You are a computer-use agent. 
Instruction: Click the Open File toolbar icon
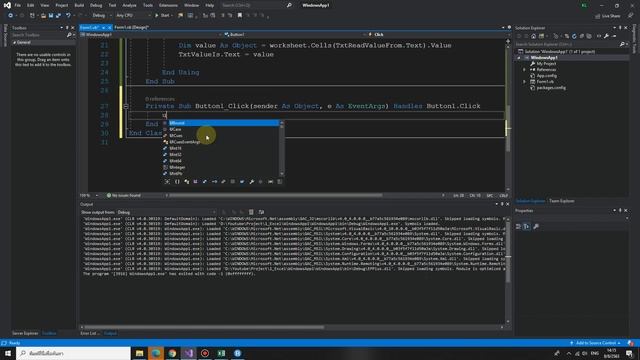[43, 16]
